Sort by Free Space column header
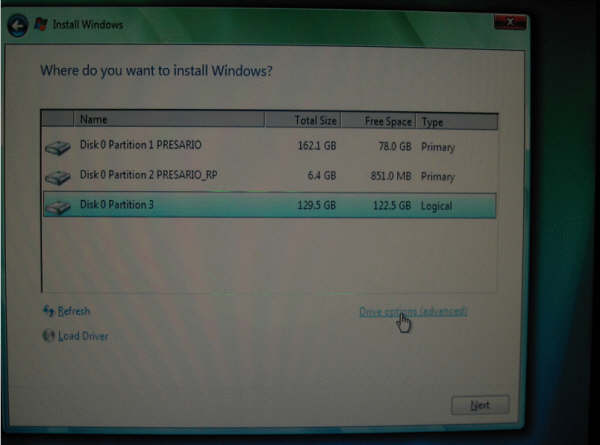This screenshot has height=445, width=600. coord(378,121)
